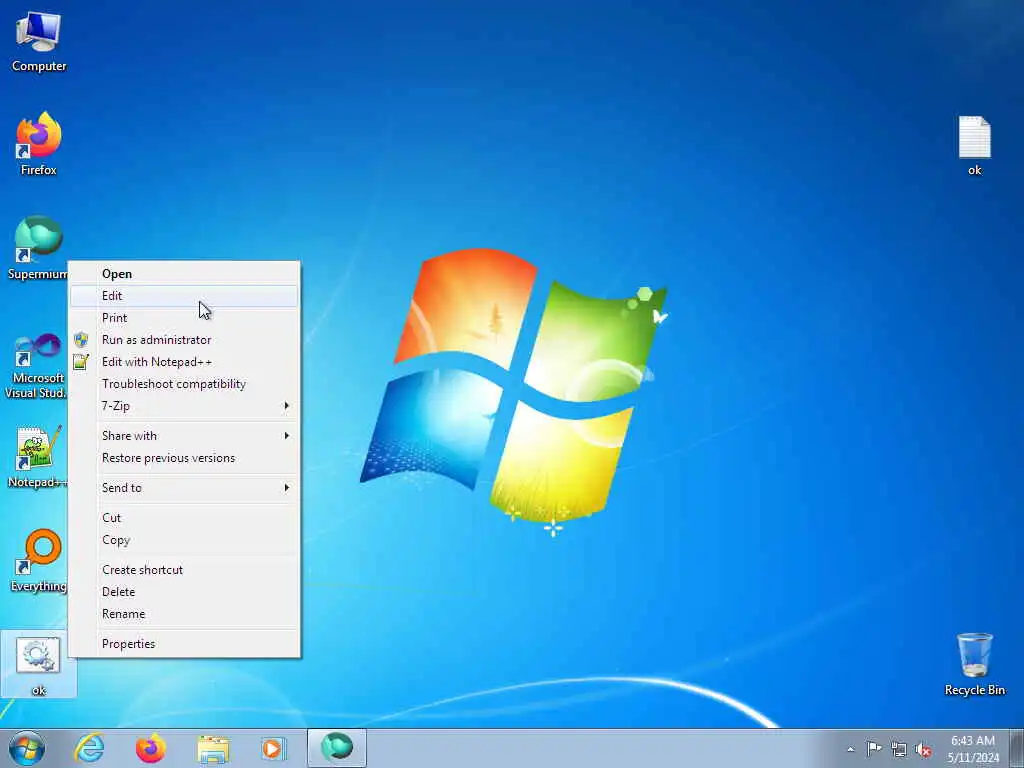The height and width of the screenshot is (768, 1024).
Task: Open Windows Explorer from taskbar
Action: pos(214,749)
